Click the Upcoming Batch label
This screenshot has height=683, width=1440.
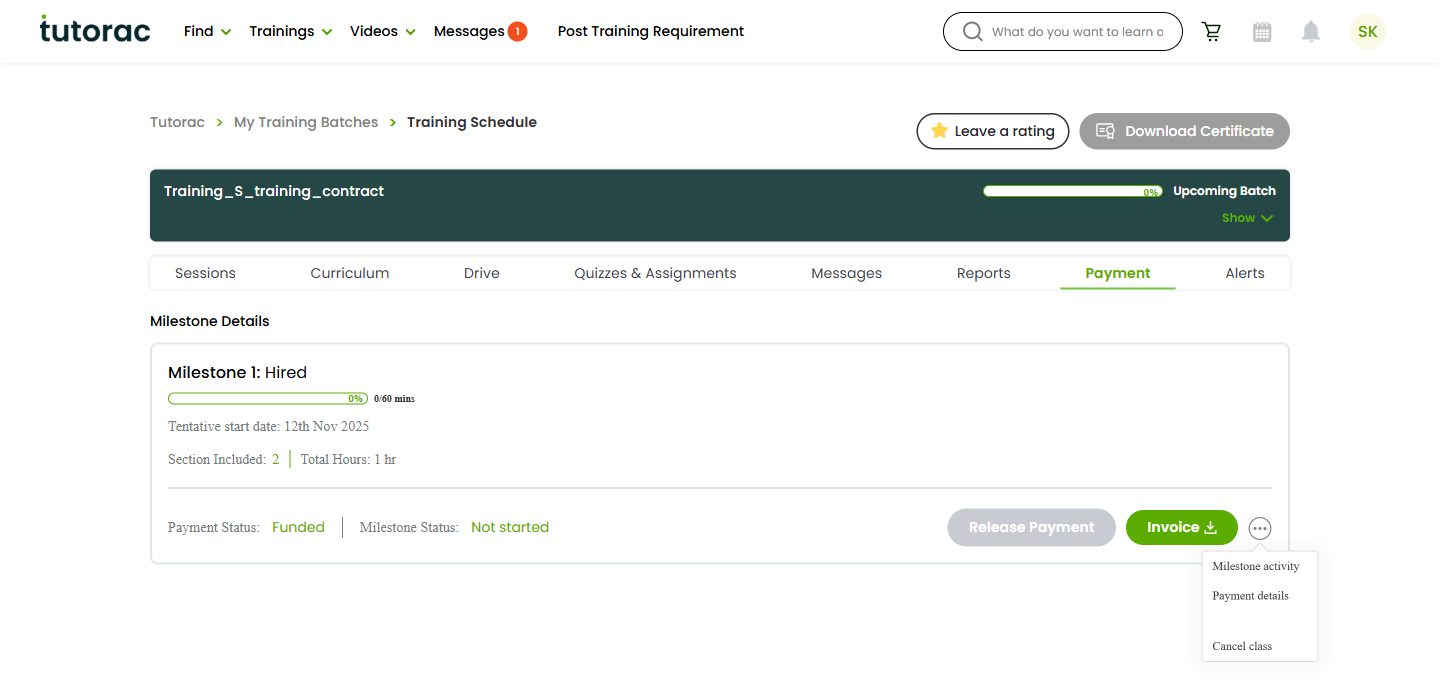click(1225, 191)
